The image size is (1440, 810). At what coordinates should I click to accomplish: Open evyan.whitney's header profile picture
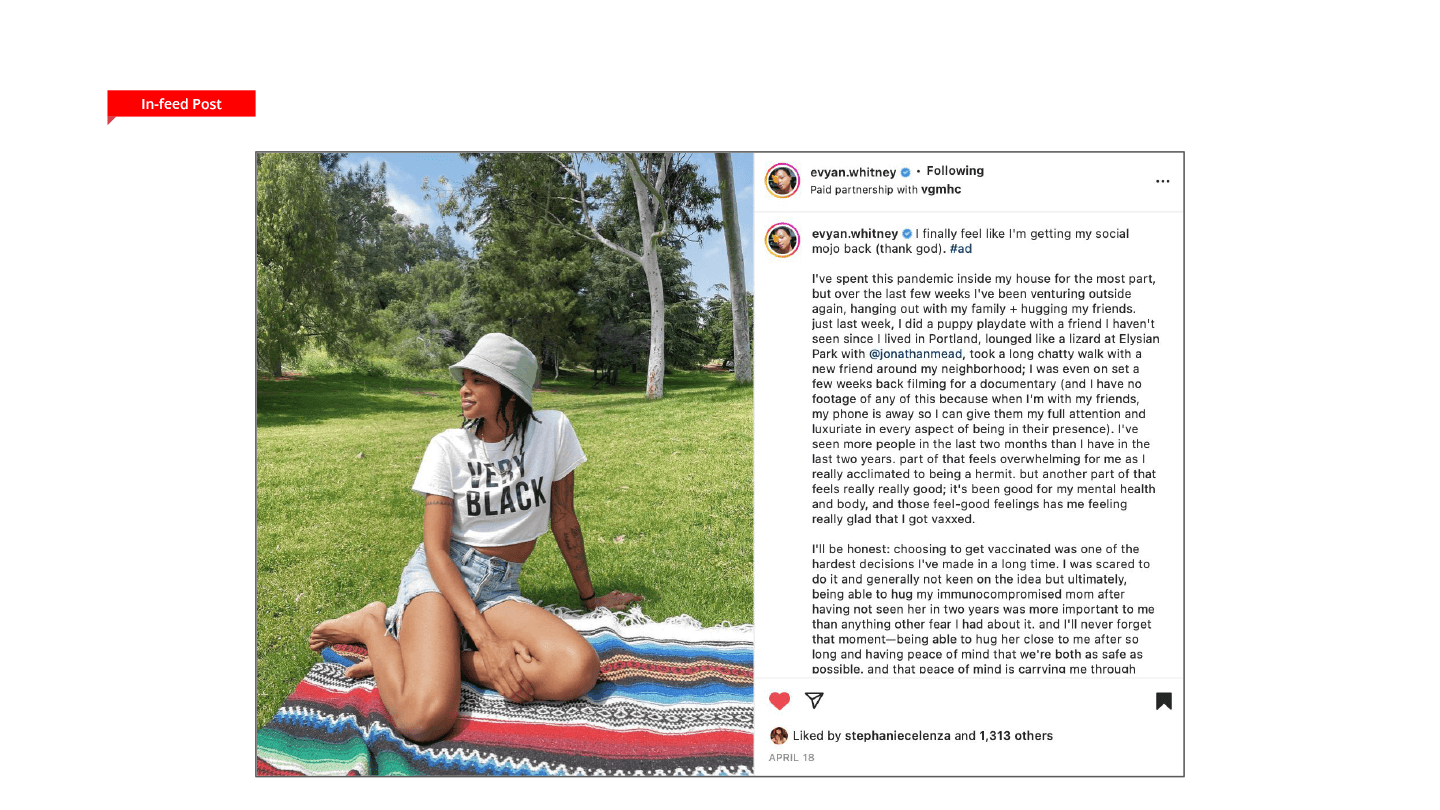pos(782,180)
